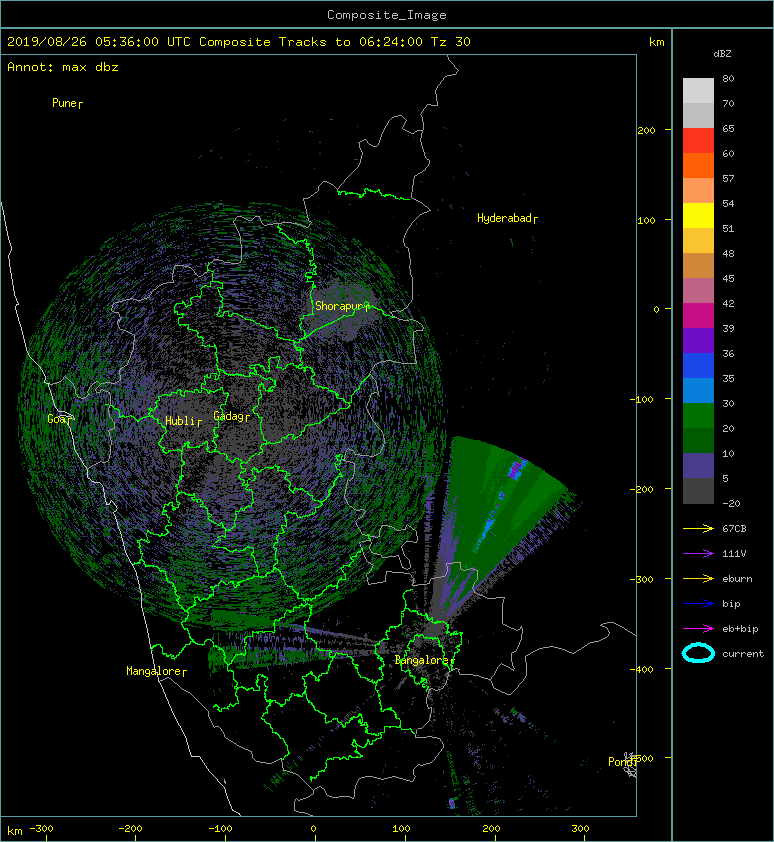This screenshot has width=774, height=842.
Task: Click the purple 111V track arrow in legend
Action: pyautogui.click(x=698, y=554)
